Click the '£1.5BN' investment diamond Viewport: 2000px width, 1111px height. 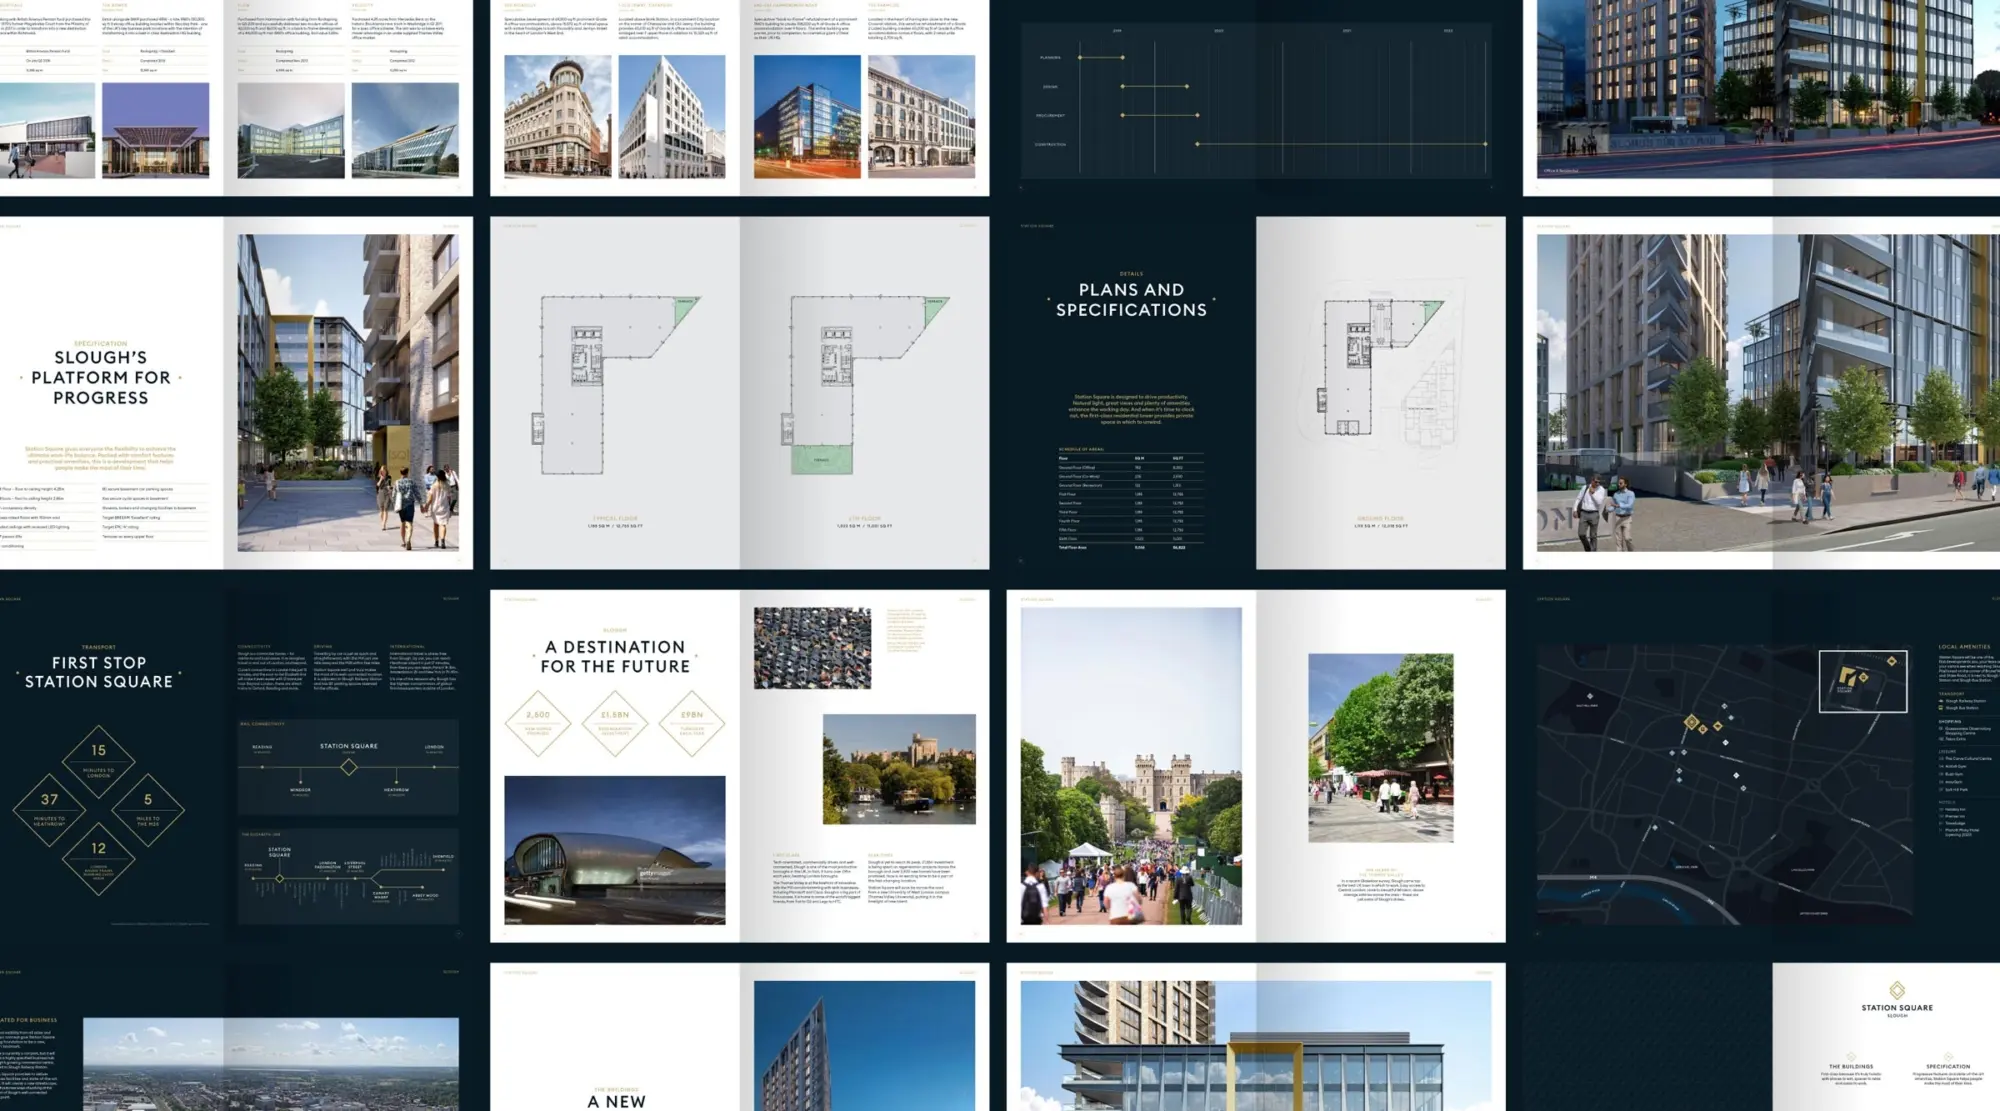pyautogui.click(x=615, y=721)
